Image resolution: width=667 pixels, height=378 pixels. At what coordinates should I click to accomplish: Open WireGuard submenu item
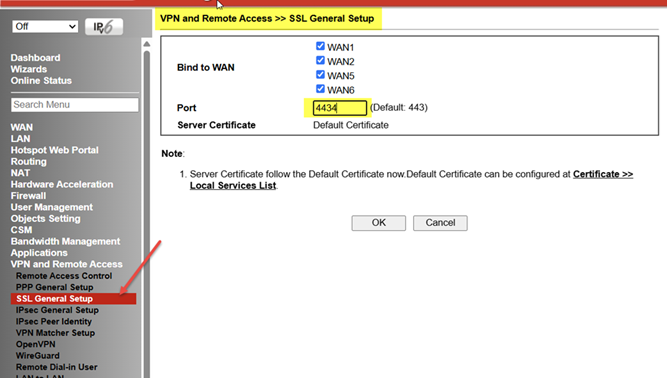(38, 355)
